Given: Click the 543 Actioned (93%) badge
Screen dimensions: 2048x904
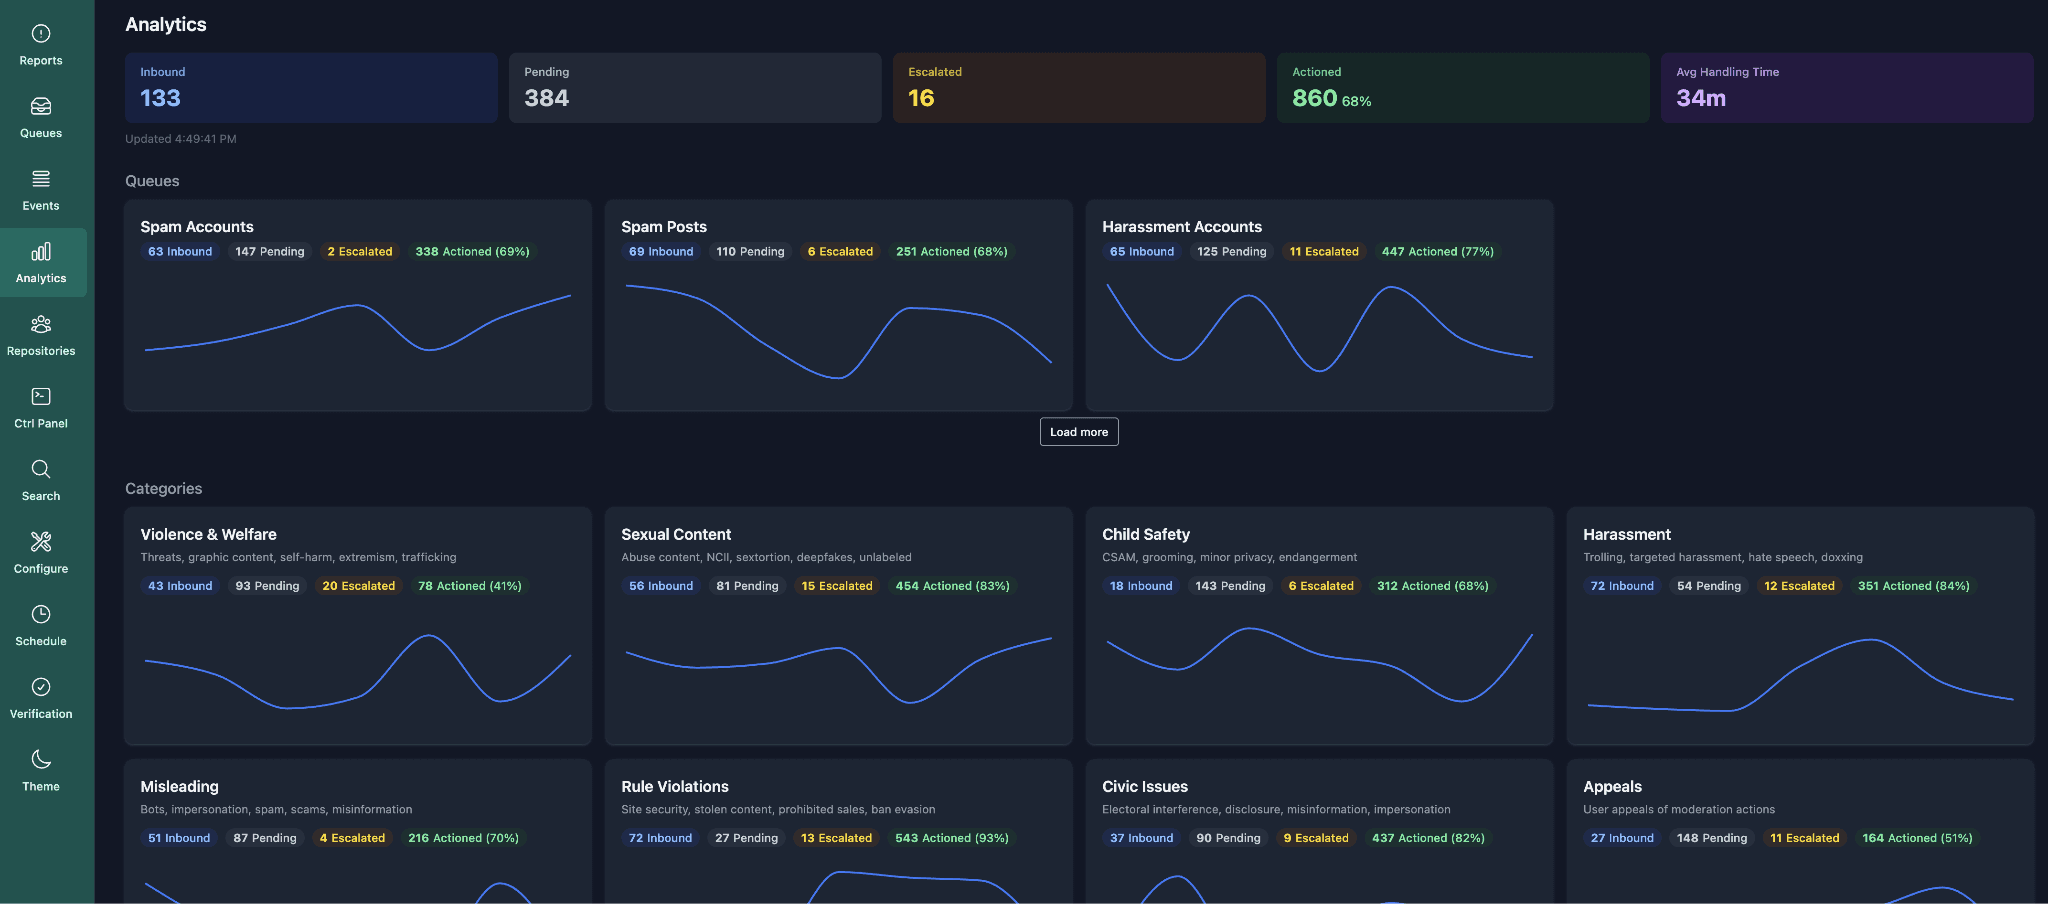Looking at the screenshot, I should pos(952,838).
